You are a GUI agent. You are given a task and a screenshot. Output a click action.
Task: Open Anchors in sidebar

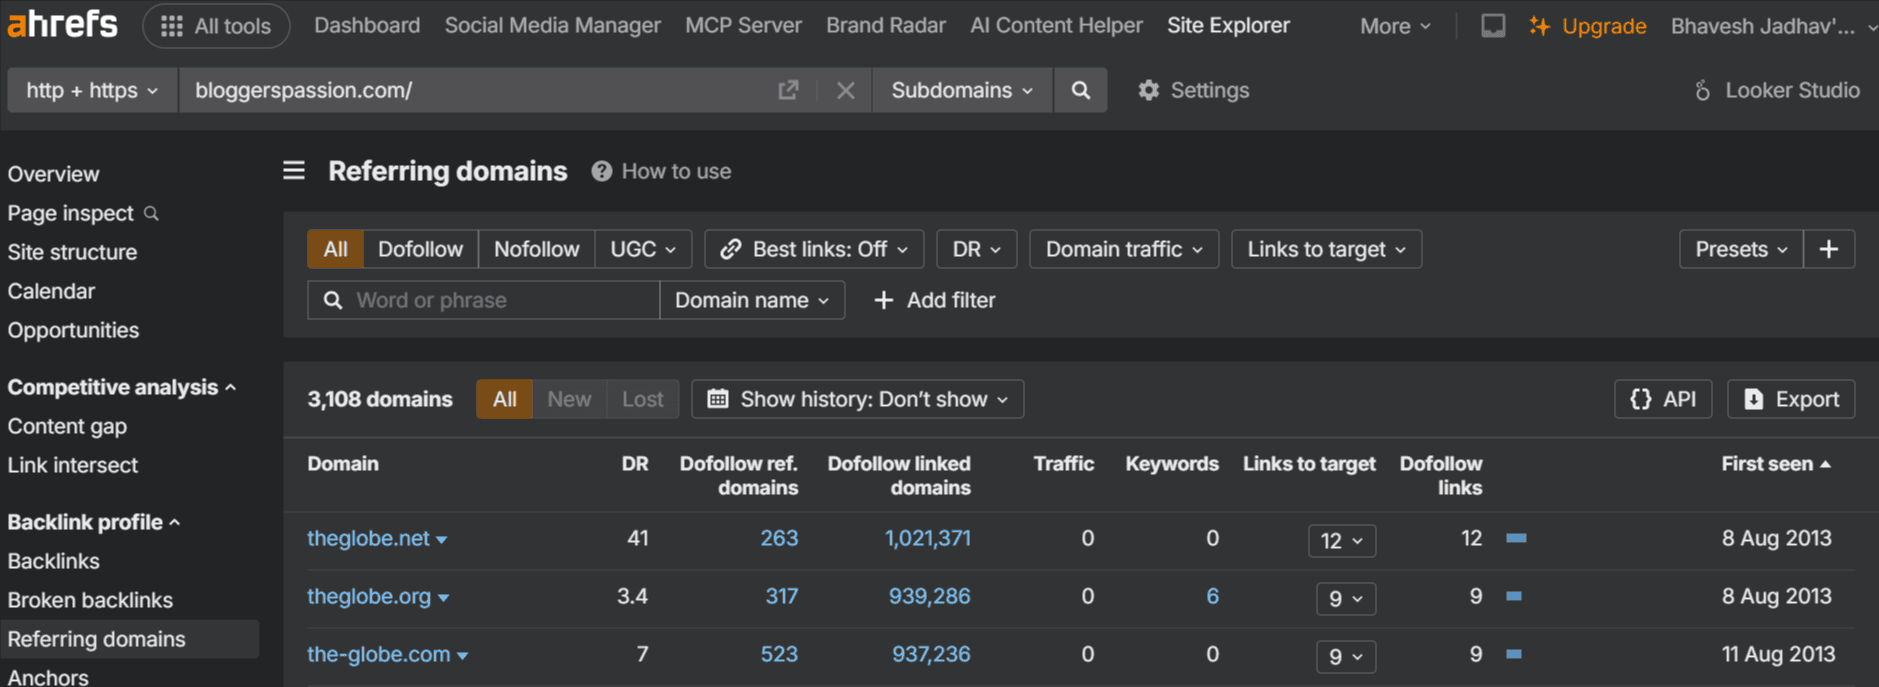coord(48,677)
